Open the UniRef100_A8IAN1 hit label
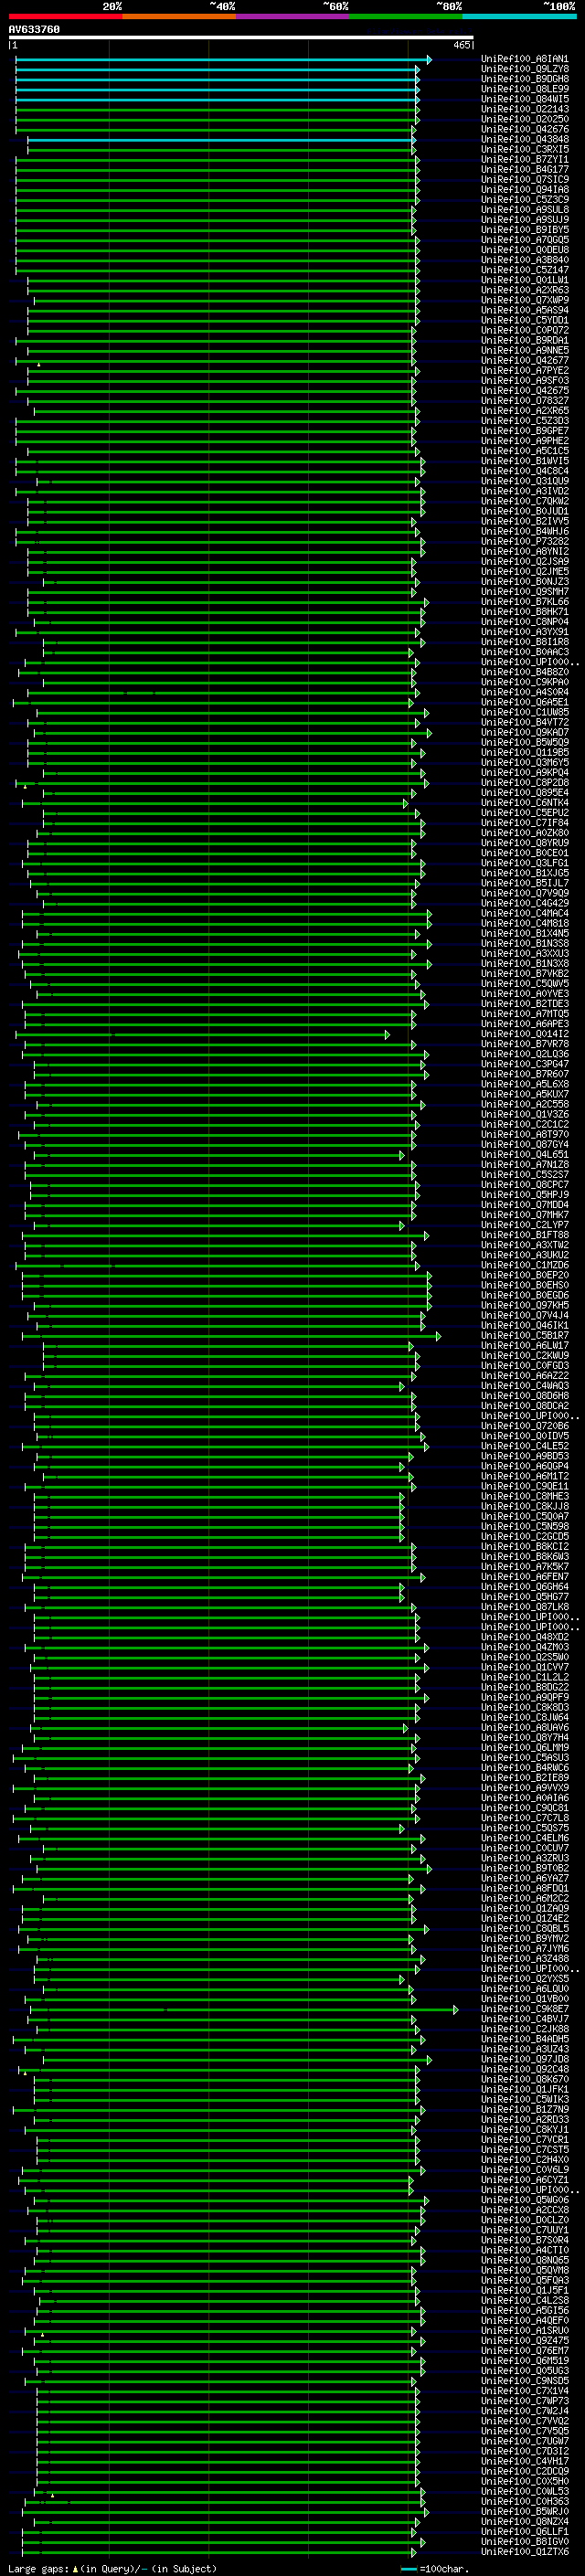The width and height of the screenshot is (585, 2576). (x=525, y=59)
